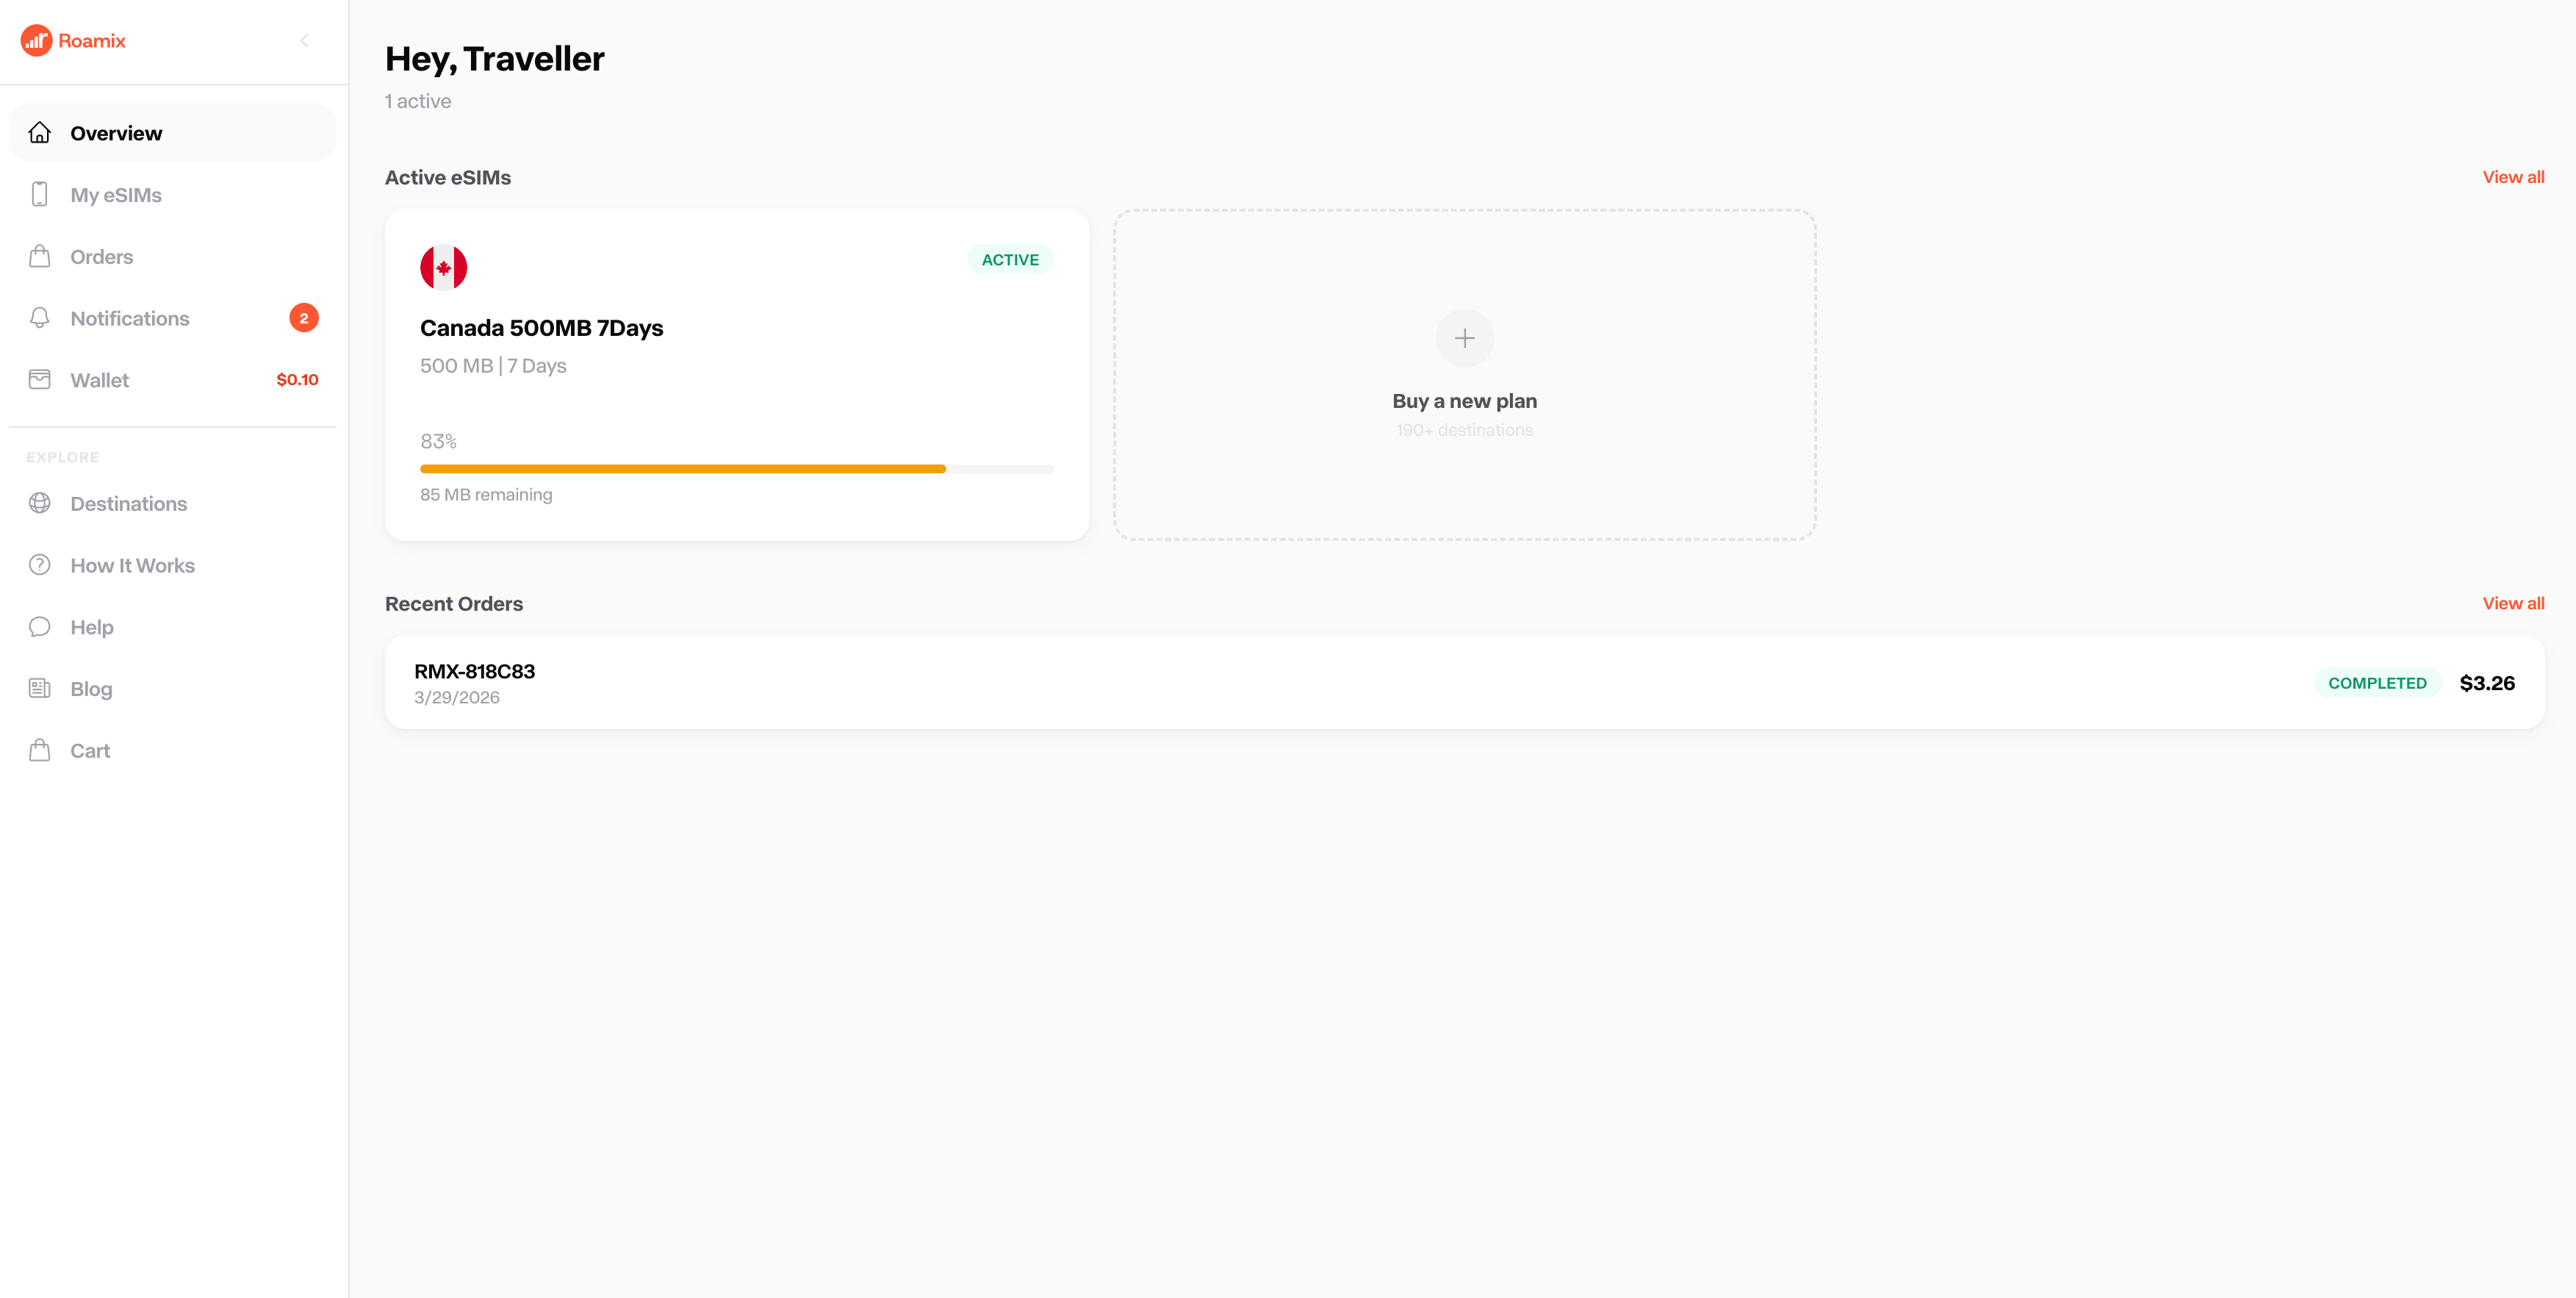Click the plus icon to buy plan
Viewport: 2576px width, 1298px height.
point(1464,338)
